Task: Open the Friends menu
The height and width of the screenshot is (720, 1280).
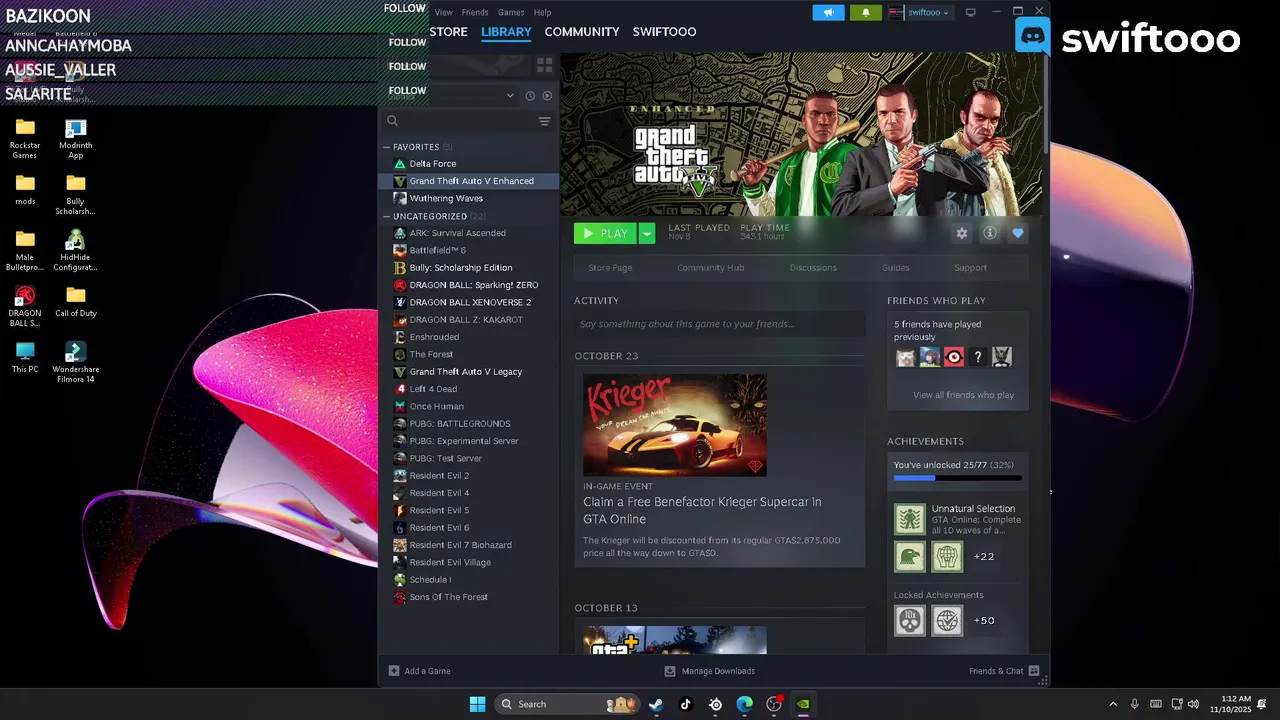Action: (475, 12)
